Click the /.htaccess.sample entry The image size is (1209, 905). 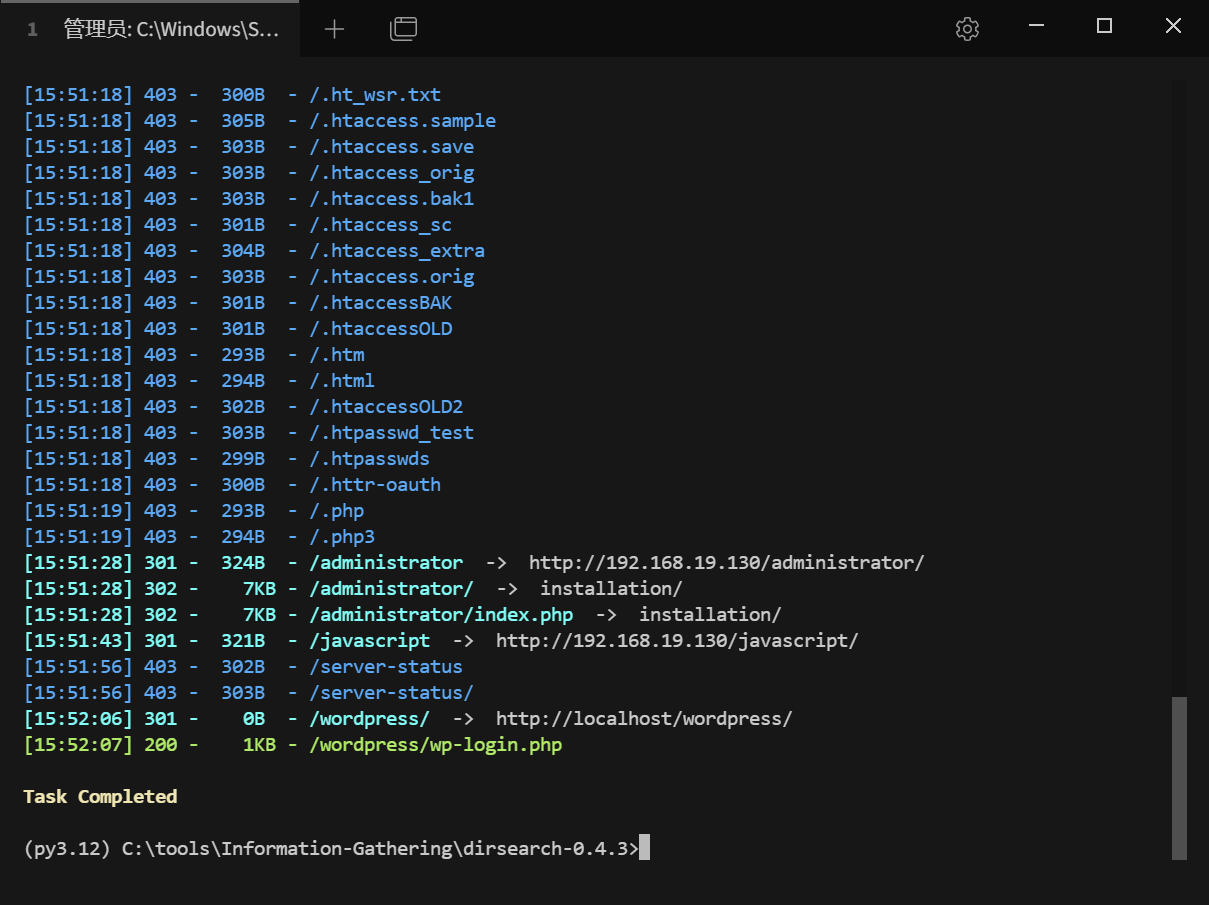tap(402, 121)
